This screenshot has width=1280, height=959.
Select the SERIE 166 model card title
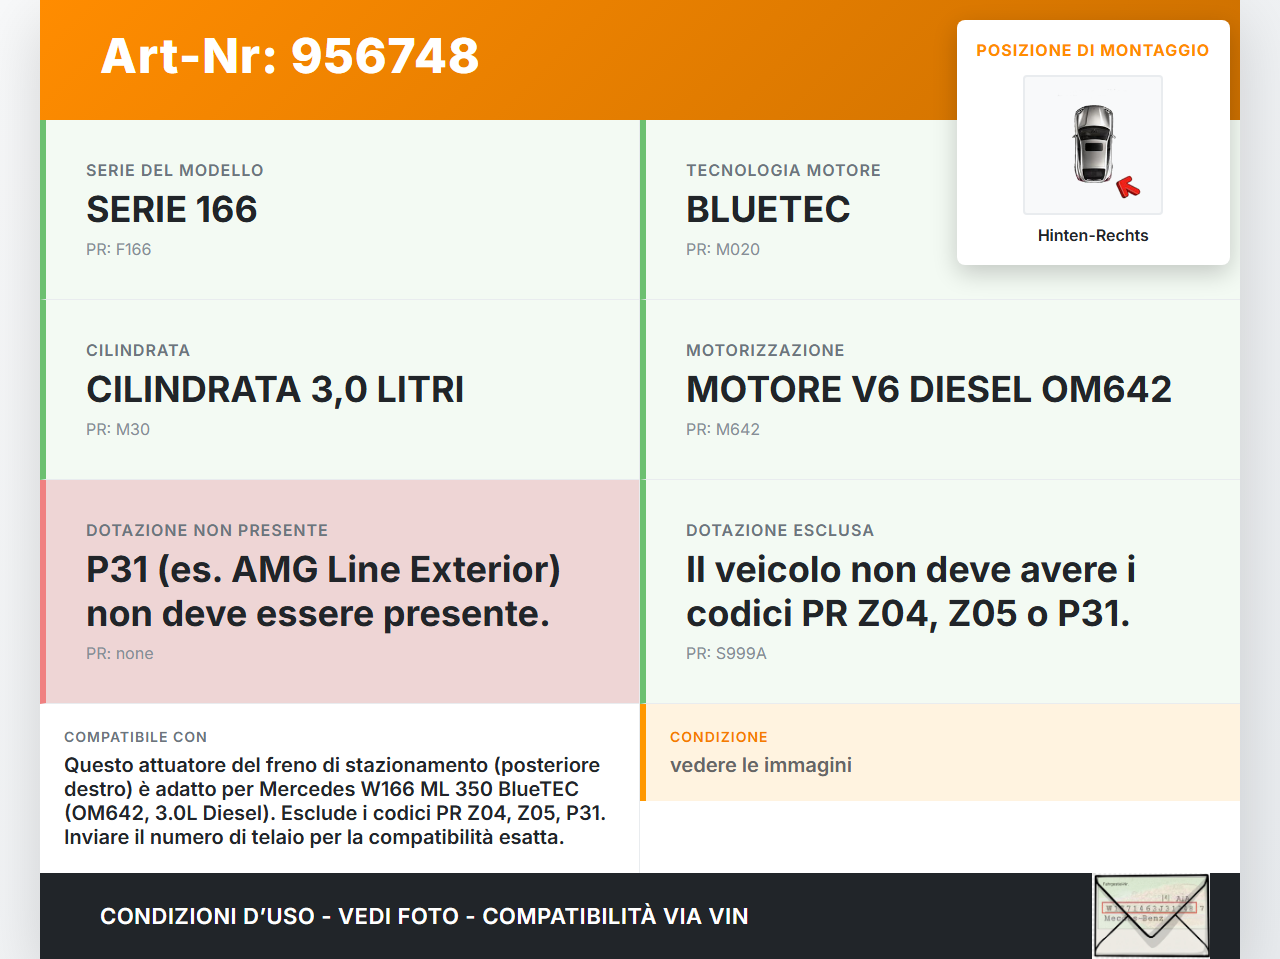tap(172, 210)
